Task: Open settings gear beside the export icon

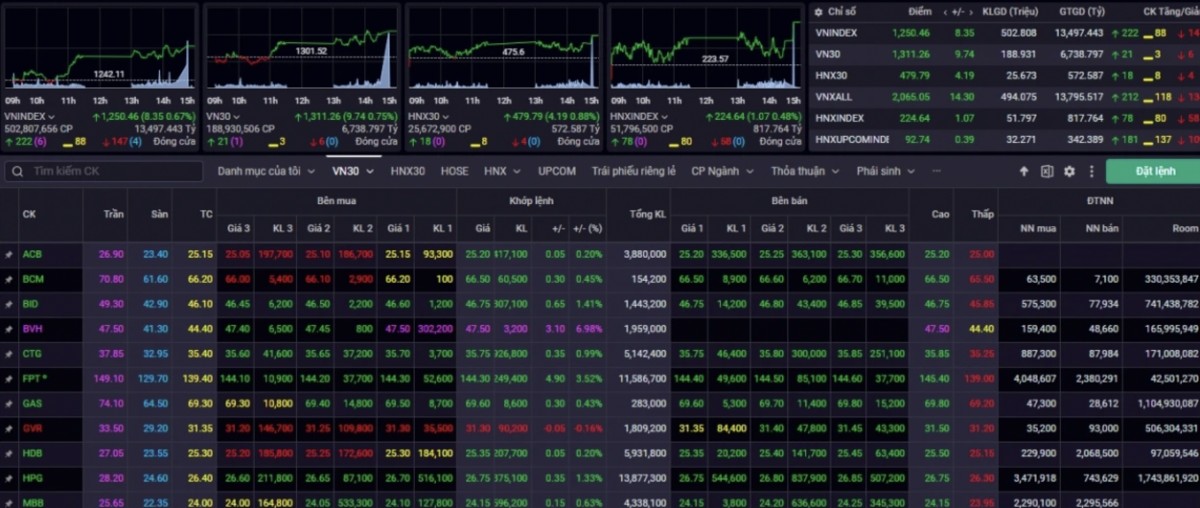Action: [1069, 172]
